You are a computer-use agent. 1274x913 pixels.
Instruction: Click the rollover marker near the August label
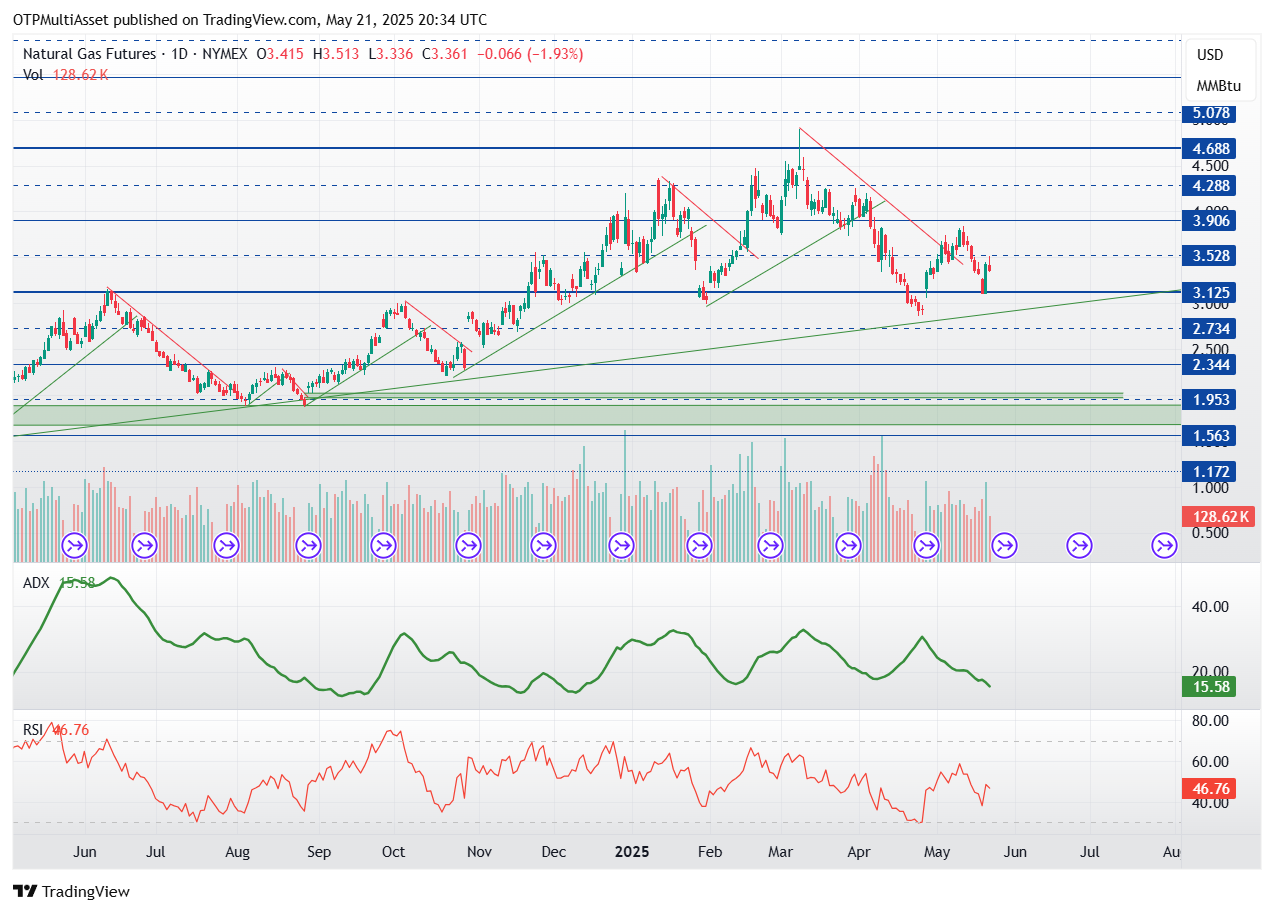(x=227, y=545)
